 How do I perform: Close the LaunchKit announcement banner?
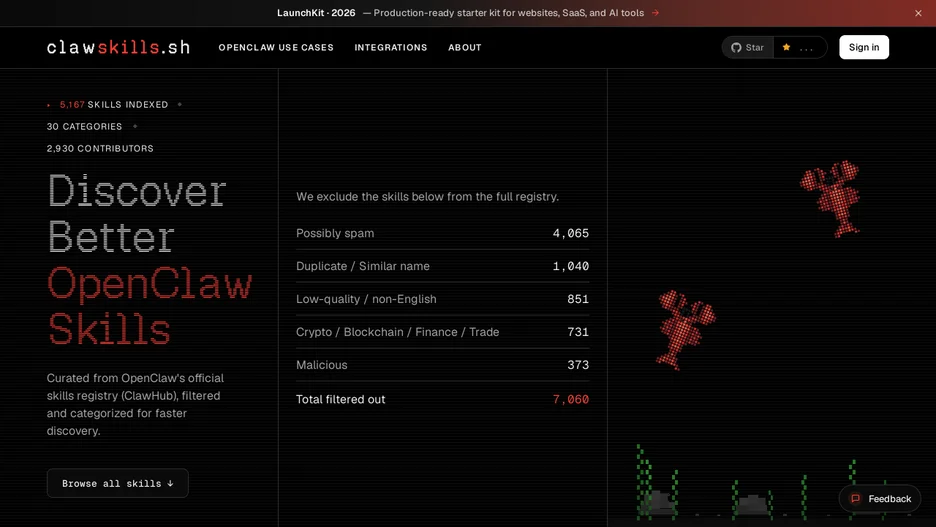click(918, 13)
